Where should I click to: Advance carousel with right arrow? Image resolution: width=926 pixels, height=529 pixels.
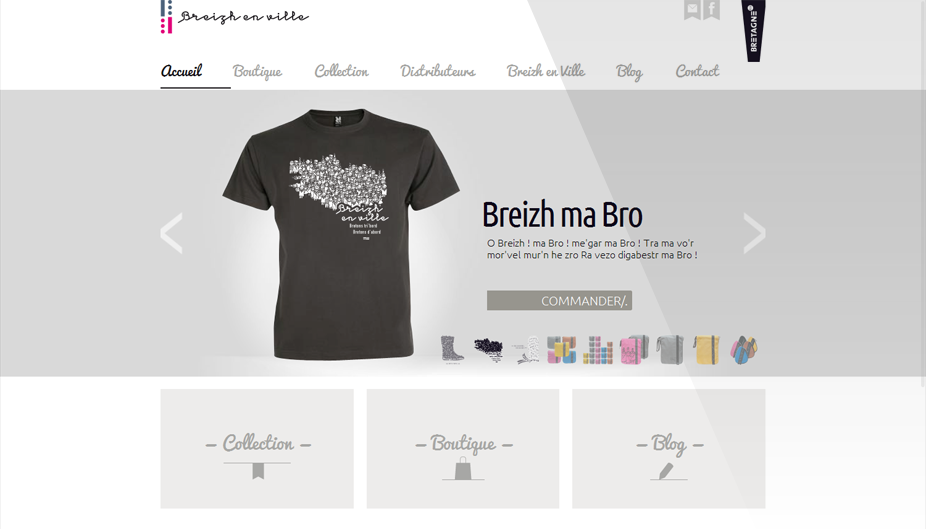pos(754,233)
